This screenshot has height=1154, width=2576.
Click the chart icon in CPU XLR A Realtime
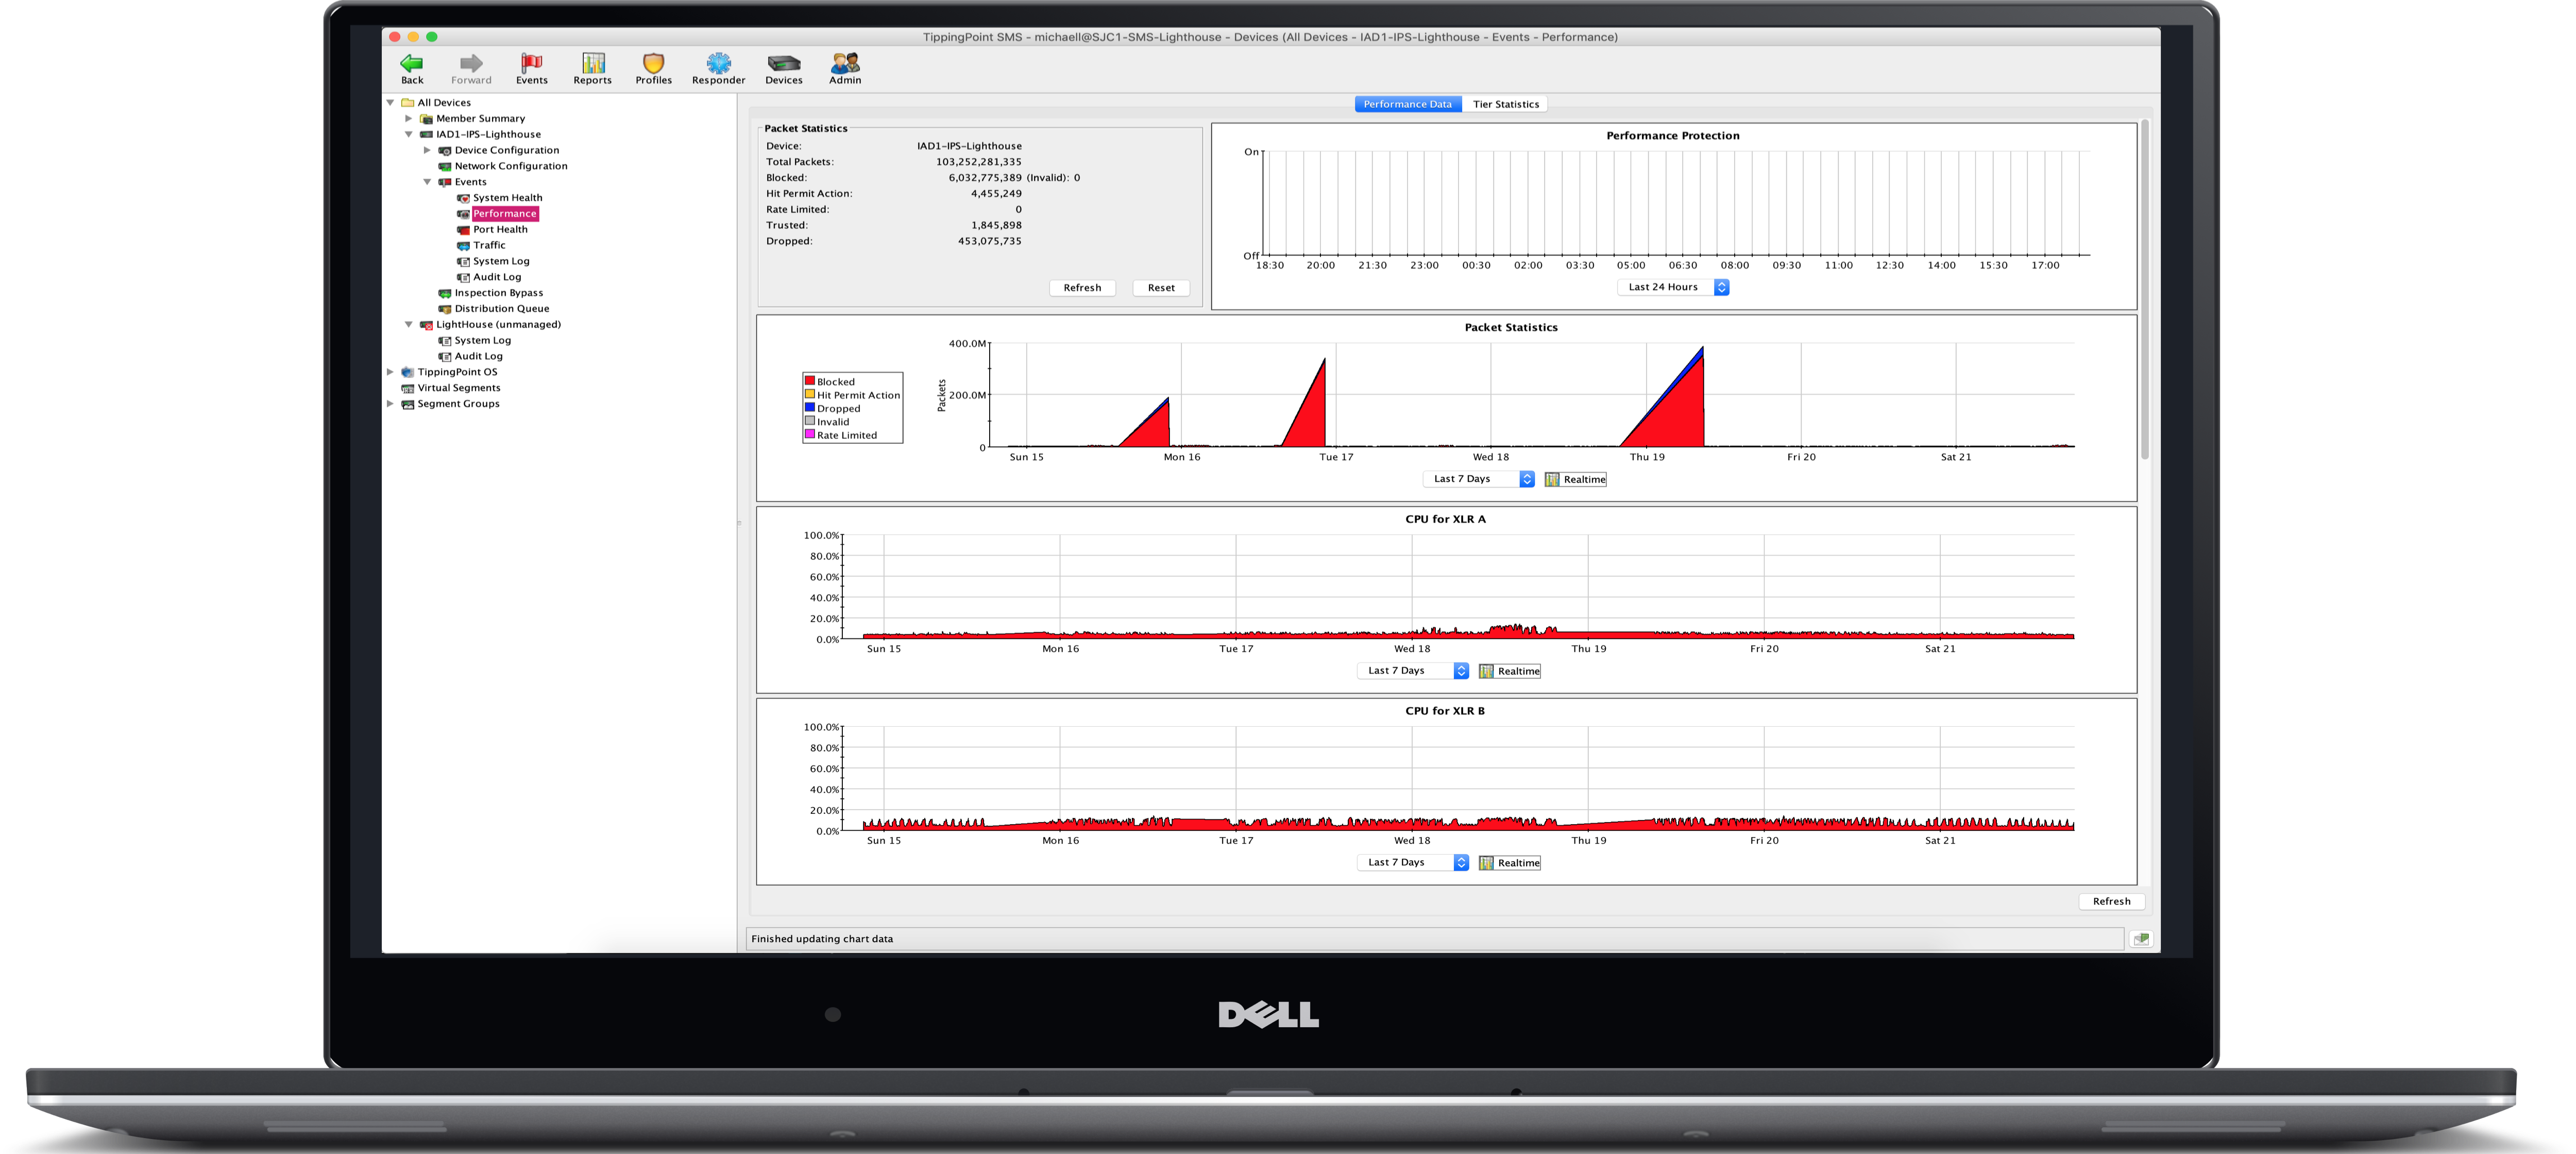[1486, 671]
